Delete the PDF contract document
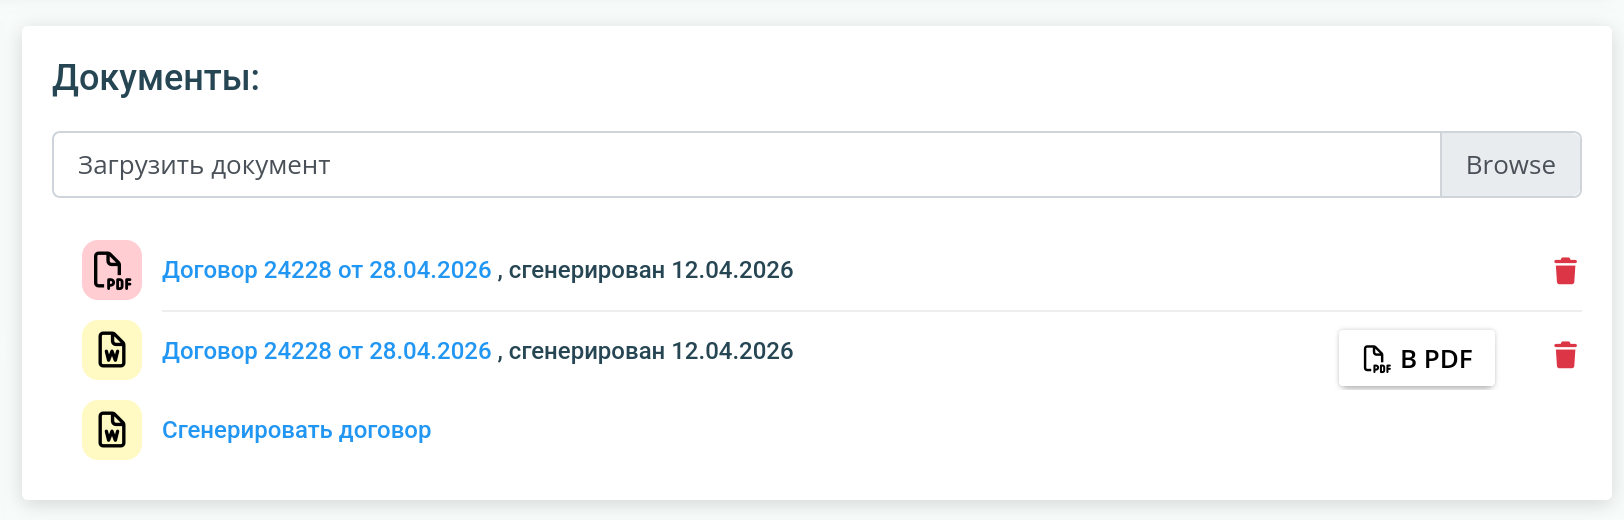This screenshot has height=520, width=1624. pyautogui.click(x=1565, y=271)
